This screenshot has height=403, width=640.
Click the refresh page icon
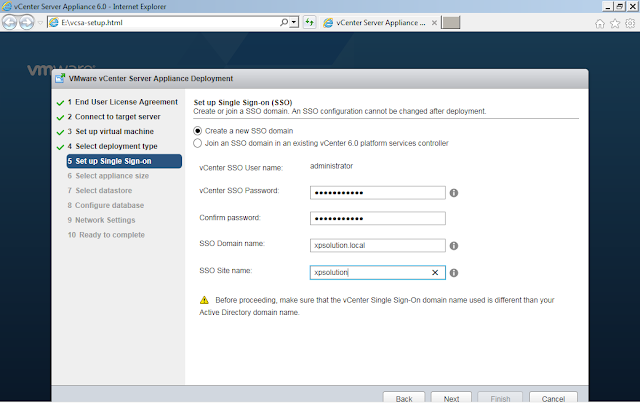coord(310,22)
